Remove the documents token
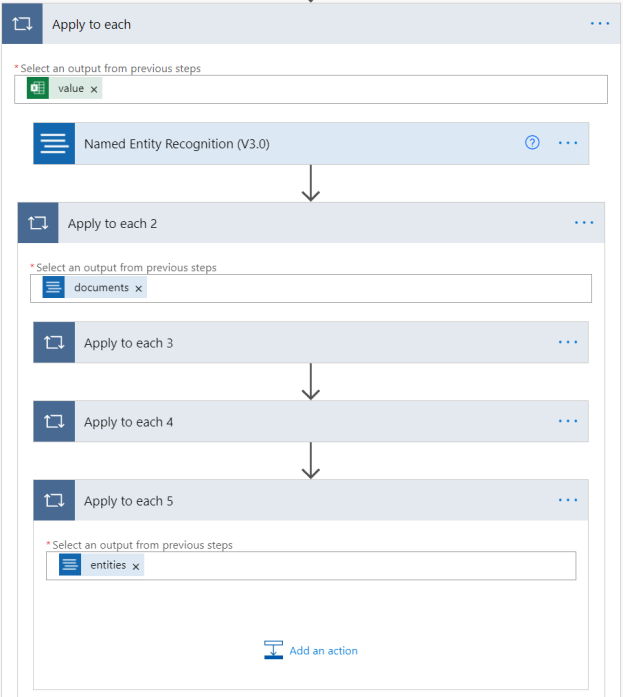This screenshot has height=697, width=623. 139,288
